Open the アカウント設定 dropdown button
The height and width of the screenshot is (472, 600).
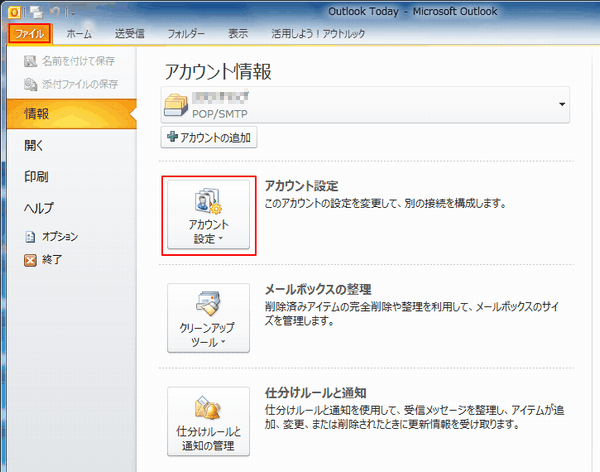pyautogui.click(x=209, y=215)
